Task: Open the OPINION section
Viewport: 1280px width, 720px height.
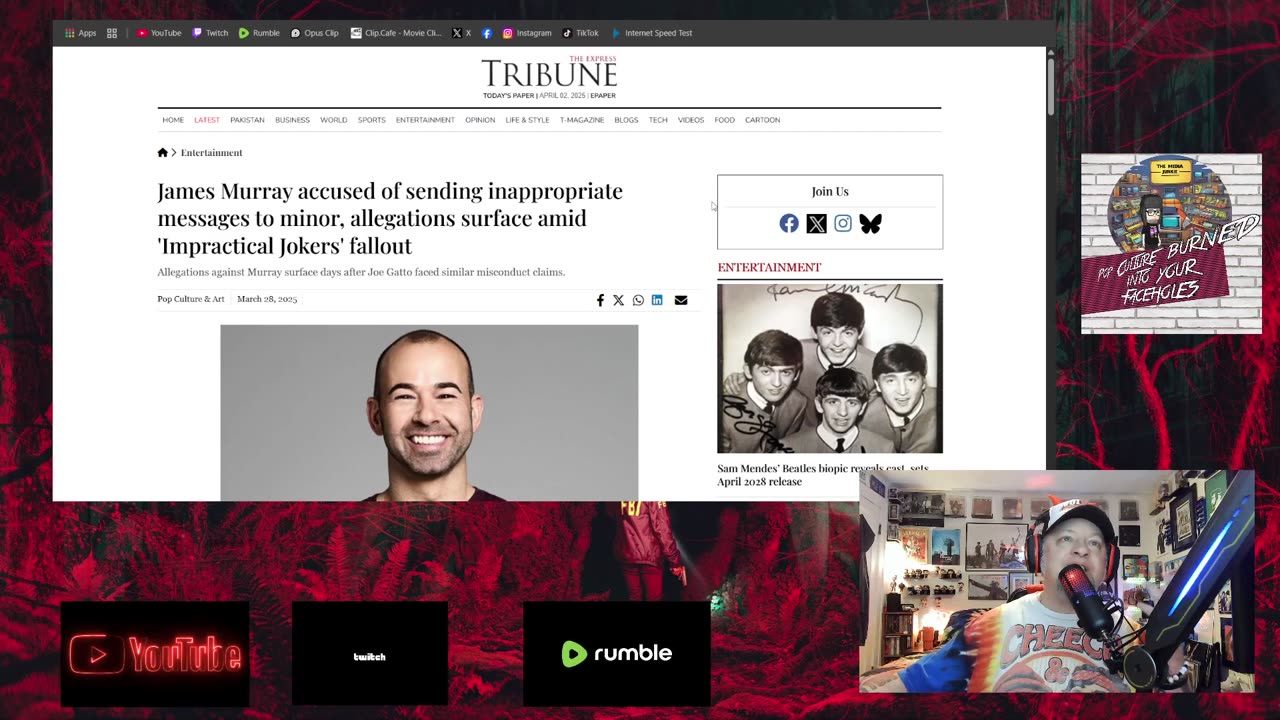Action: [x=480, y=120]
